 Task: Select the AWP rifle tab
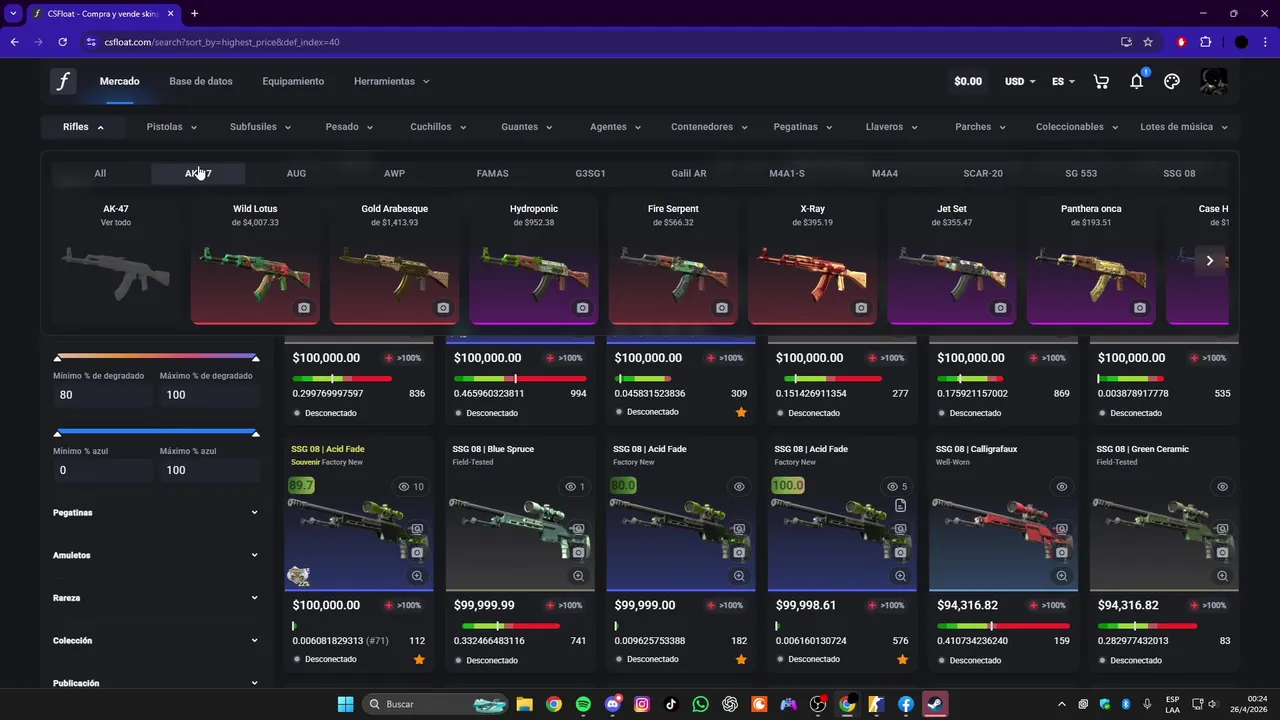click(394, 173)
